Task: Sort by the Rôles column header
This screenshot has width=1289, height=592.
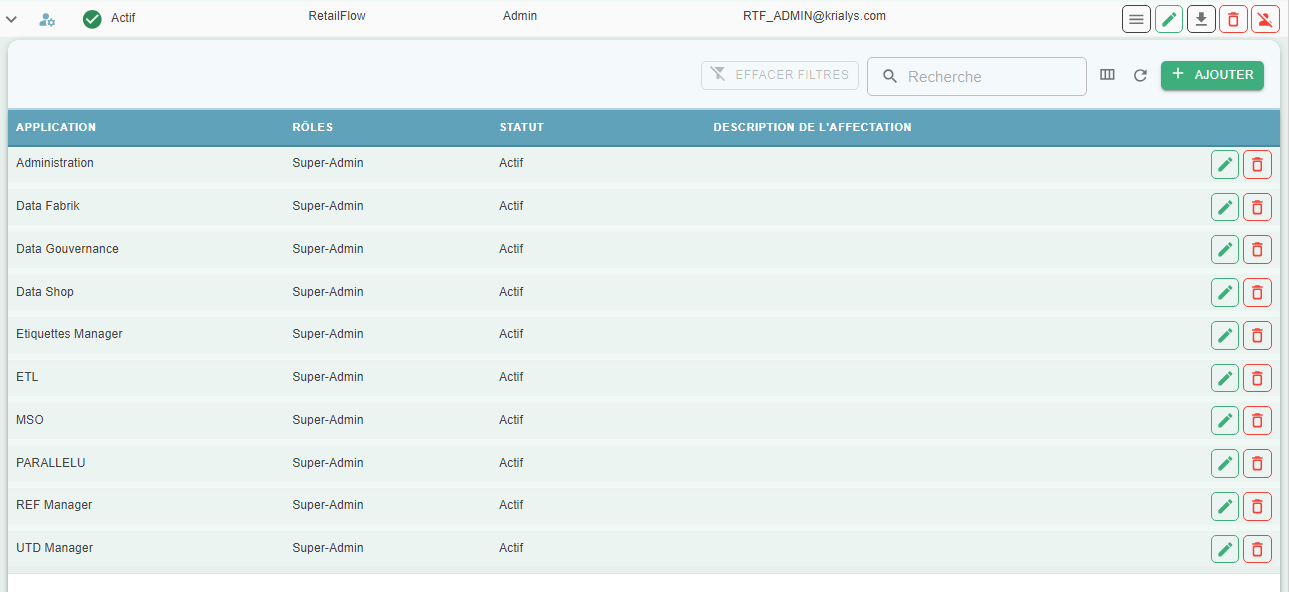Action: click(x=312, y=127)
